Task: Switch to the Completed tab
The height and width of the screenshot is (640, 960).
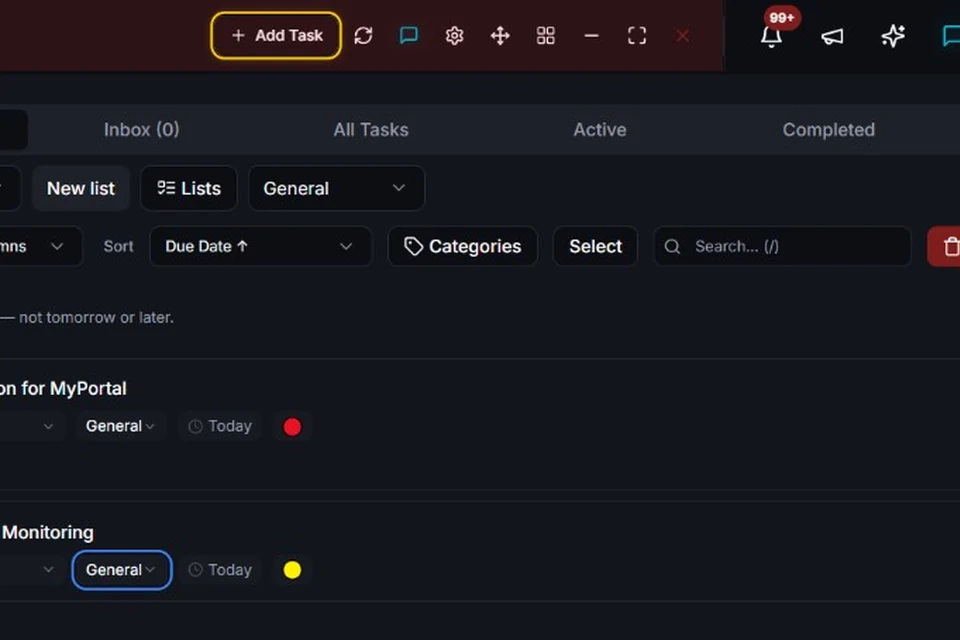Action: [x=829, y=130]
